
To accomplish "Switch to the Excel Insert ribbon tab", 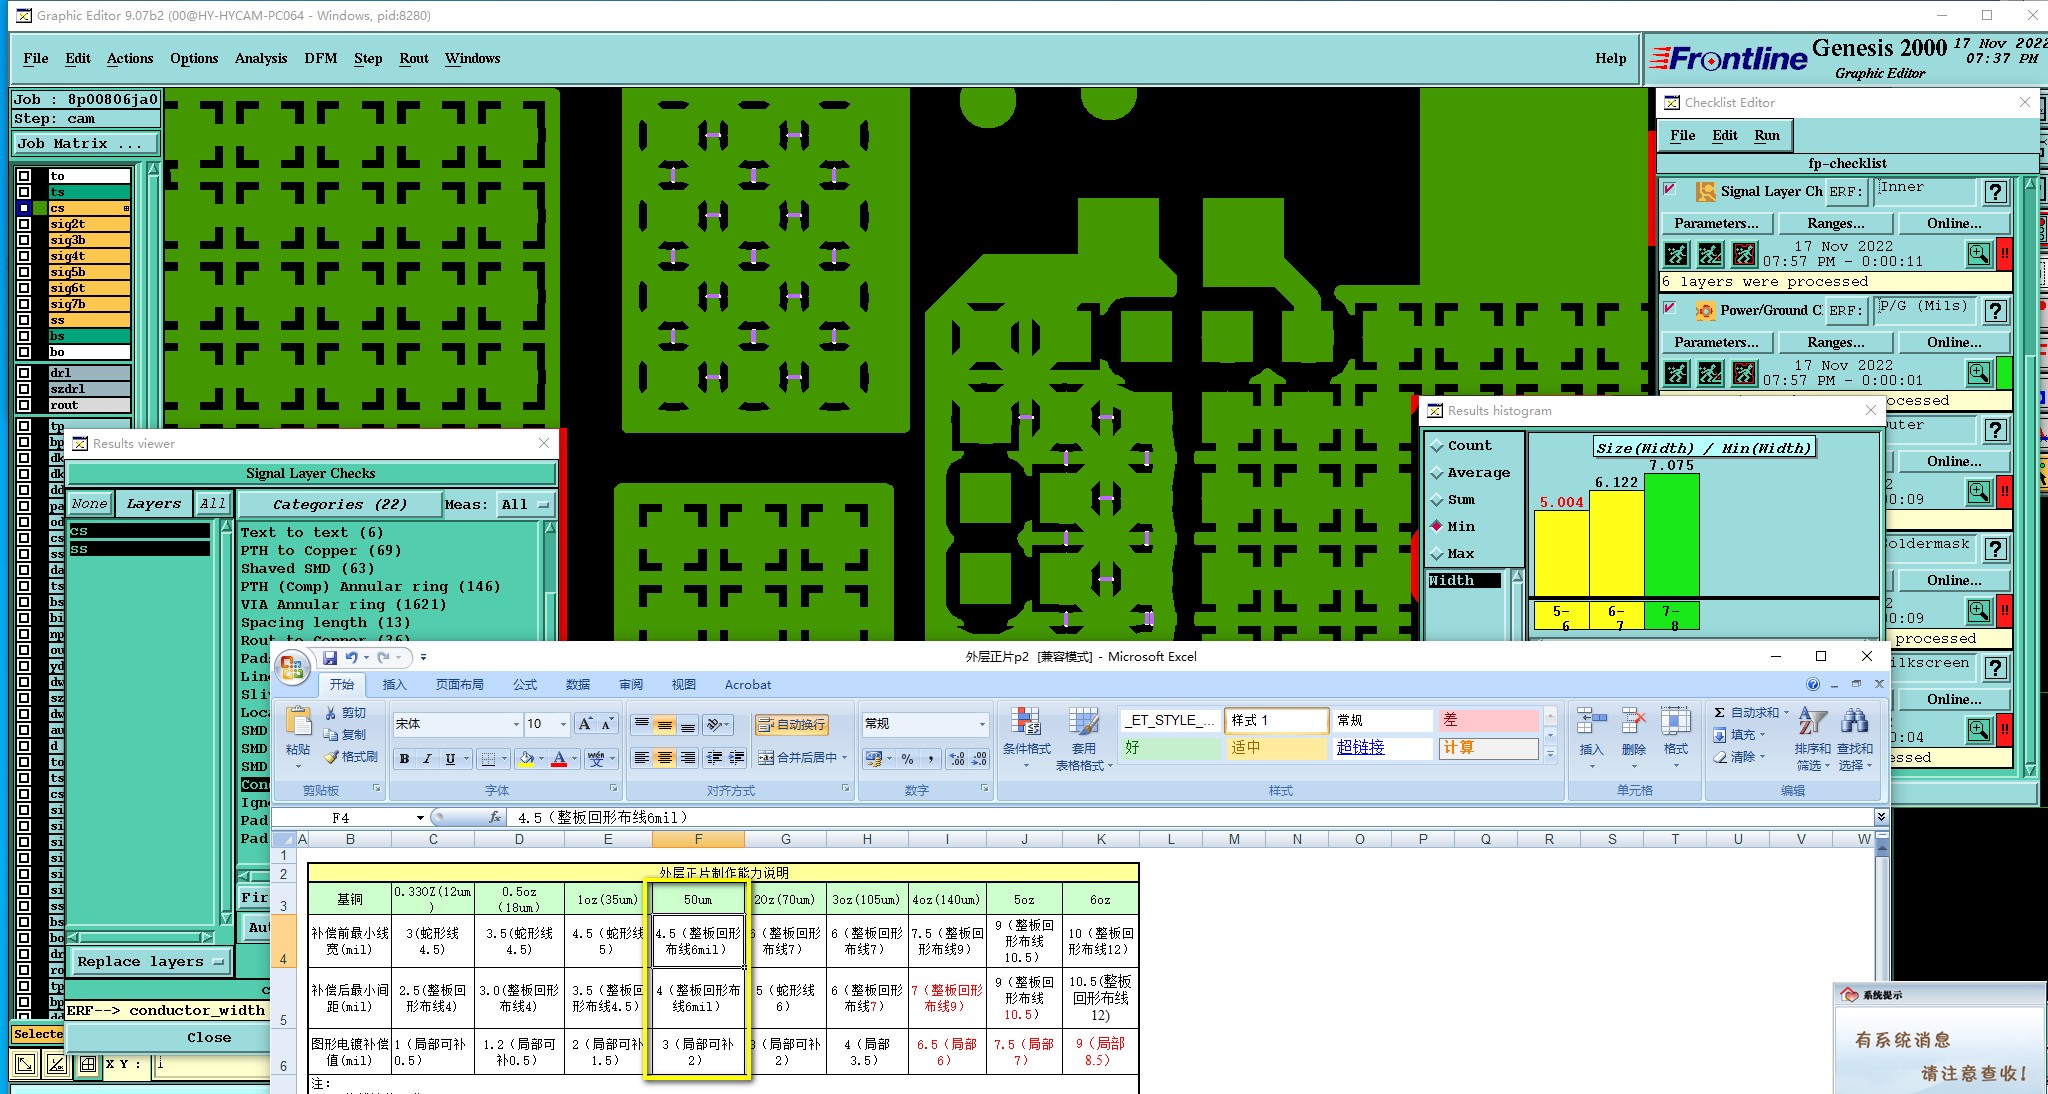I will coord(394,685).
